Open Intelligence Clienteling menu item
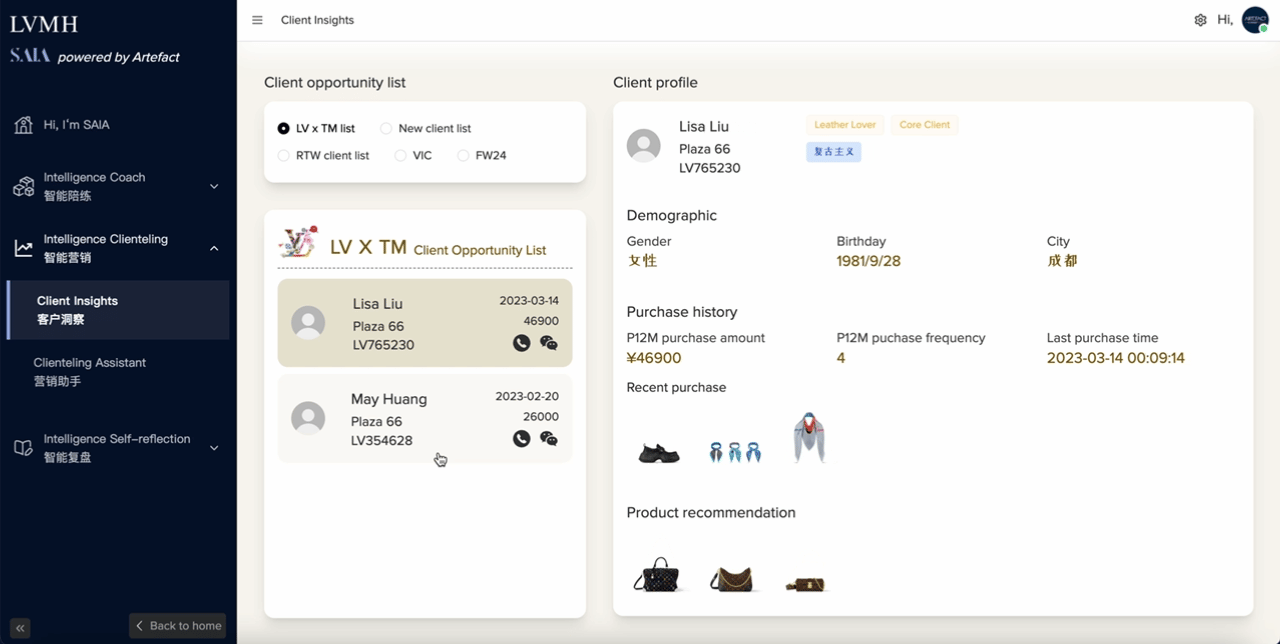This screenshot has height=644, width=1280. coord(118,248)
